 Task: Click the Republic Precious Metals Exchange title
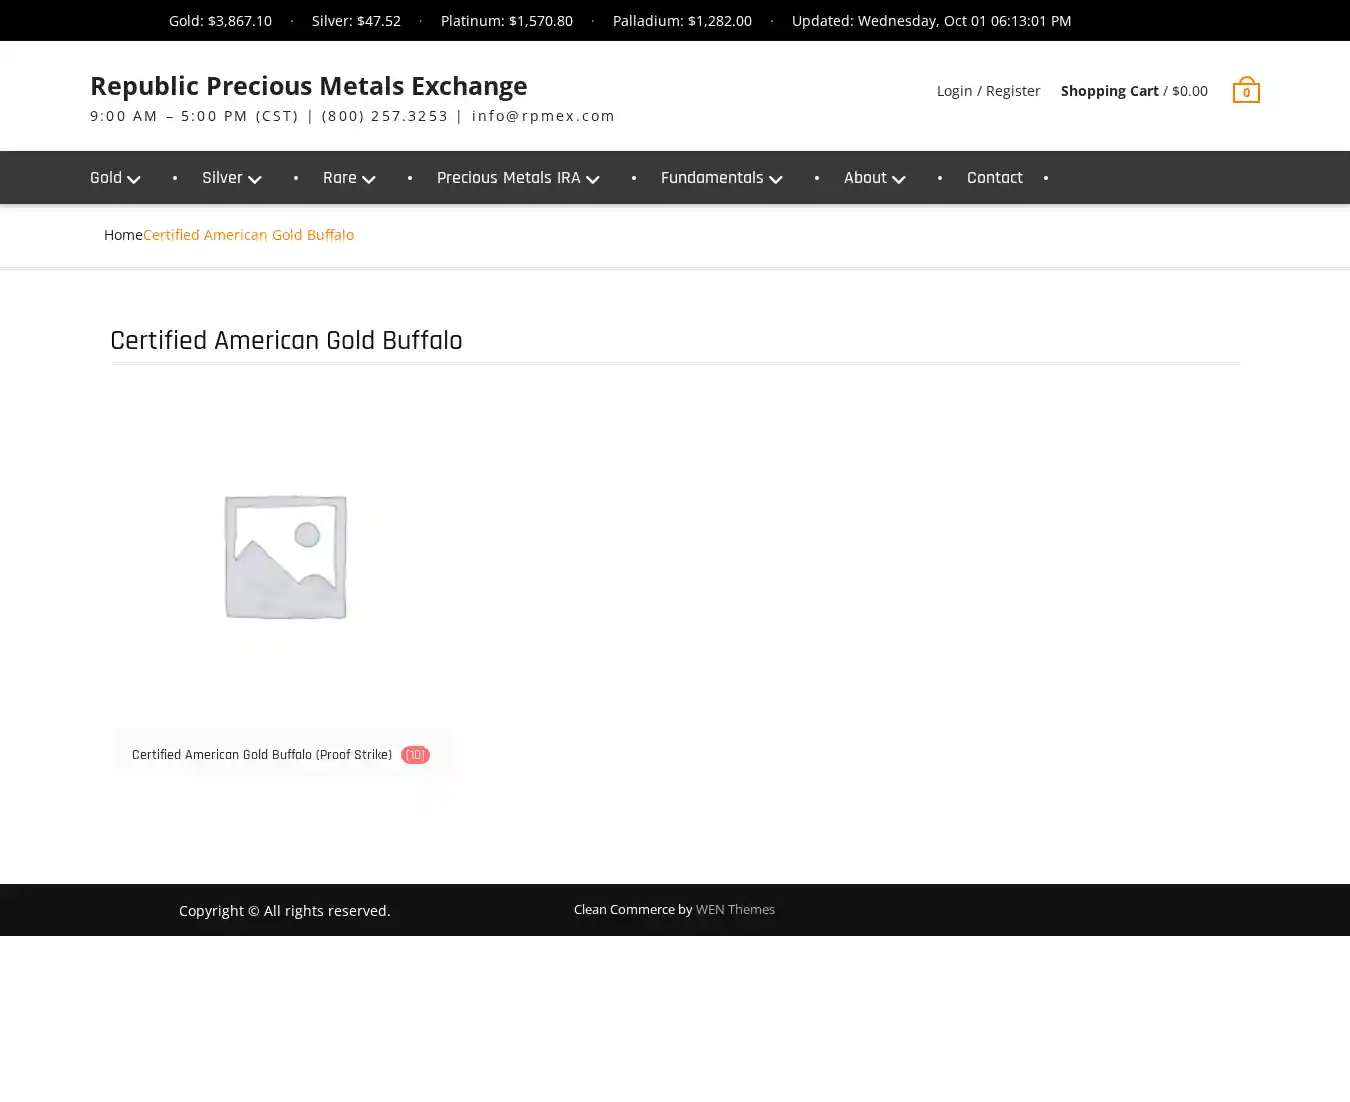coord(308,86)
